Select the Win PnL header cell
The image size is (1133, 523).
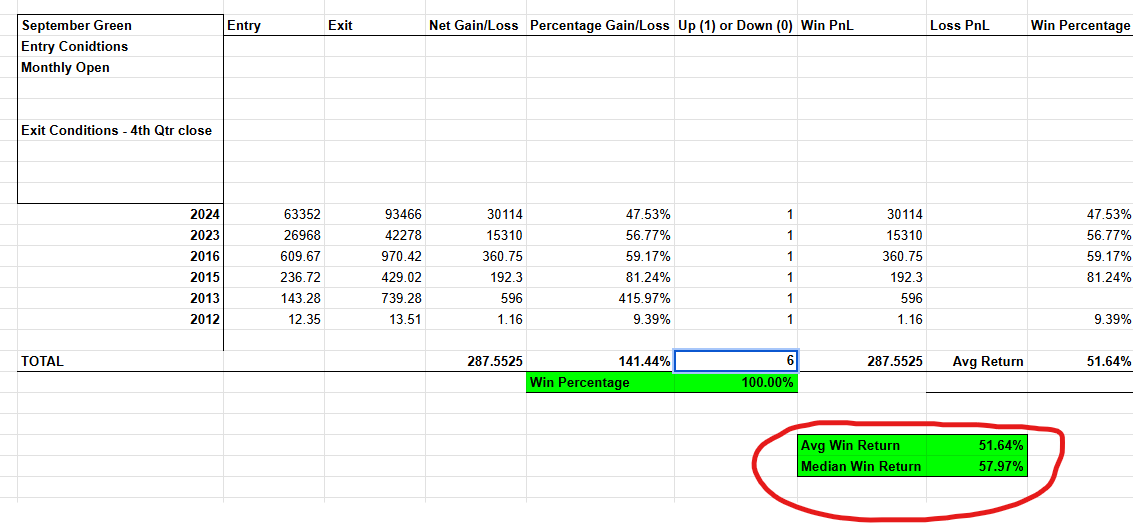tap(861, 25)
